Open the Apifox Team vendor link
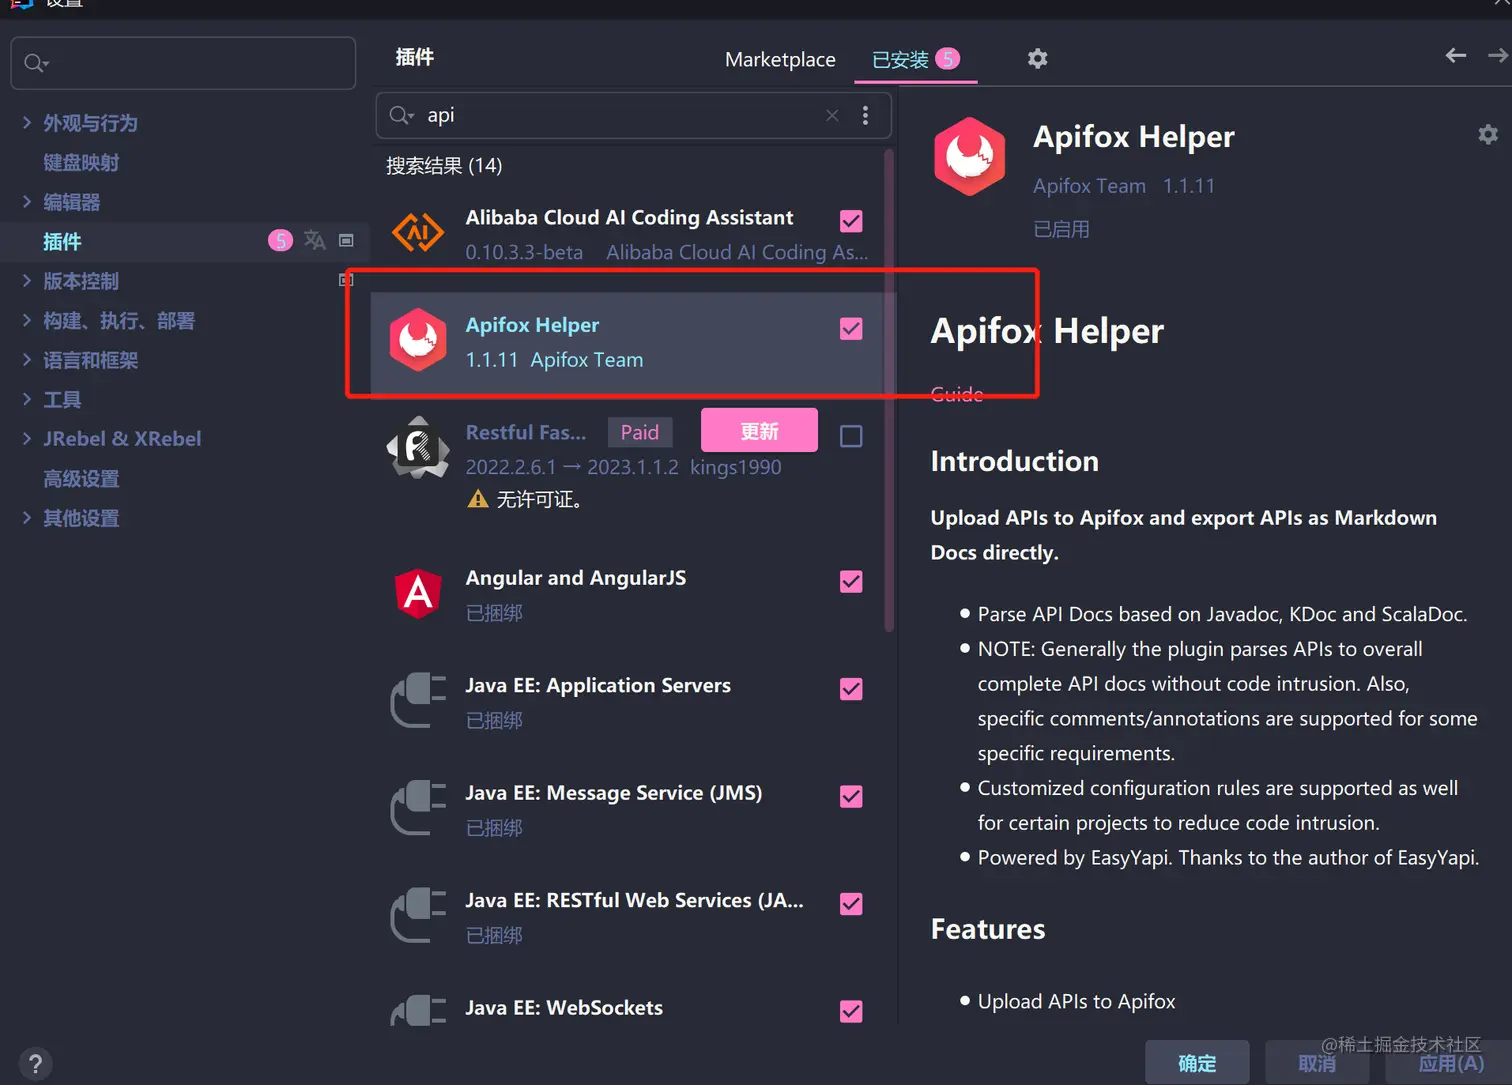The width and height of the screenshot is (1512, 1085). (1089, 186)
